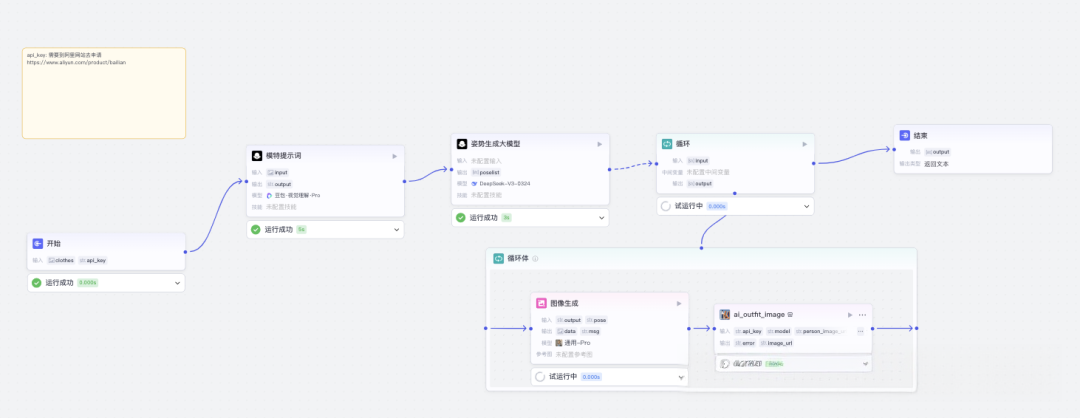The width and height of the screenshot is (1080, 418).
Task: Show more ai_outfit_image input parameters
Action: click(x=860, y=330)
